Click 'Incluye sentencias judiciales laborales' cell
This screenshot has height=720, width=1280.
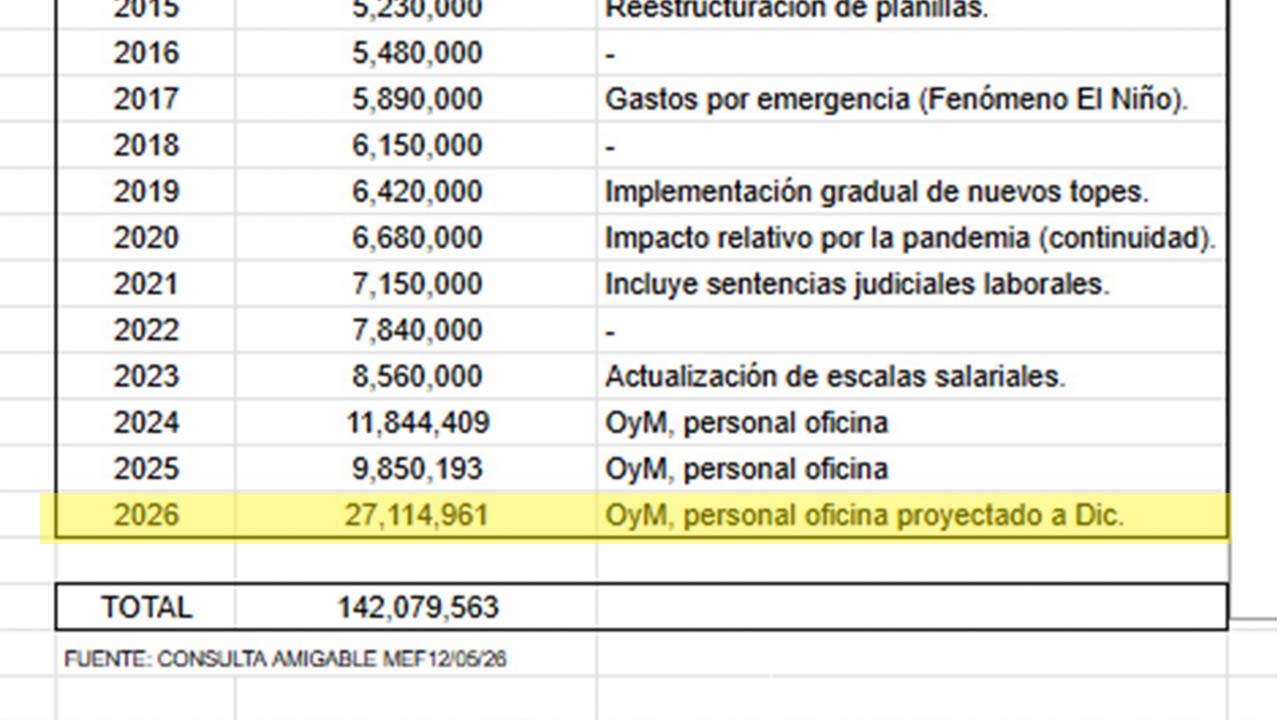912,283
